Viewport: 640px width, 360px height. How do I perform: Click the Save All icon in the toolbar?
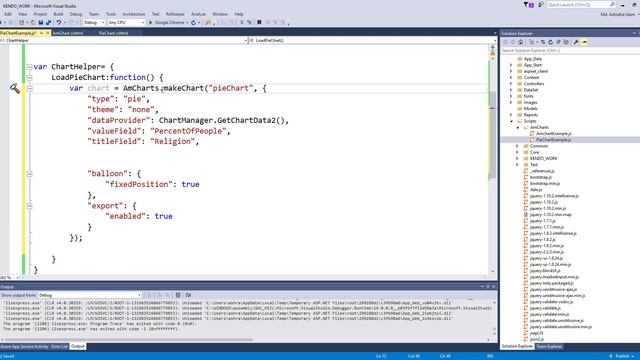click(x=48, y=22)
